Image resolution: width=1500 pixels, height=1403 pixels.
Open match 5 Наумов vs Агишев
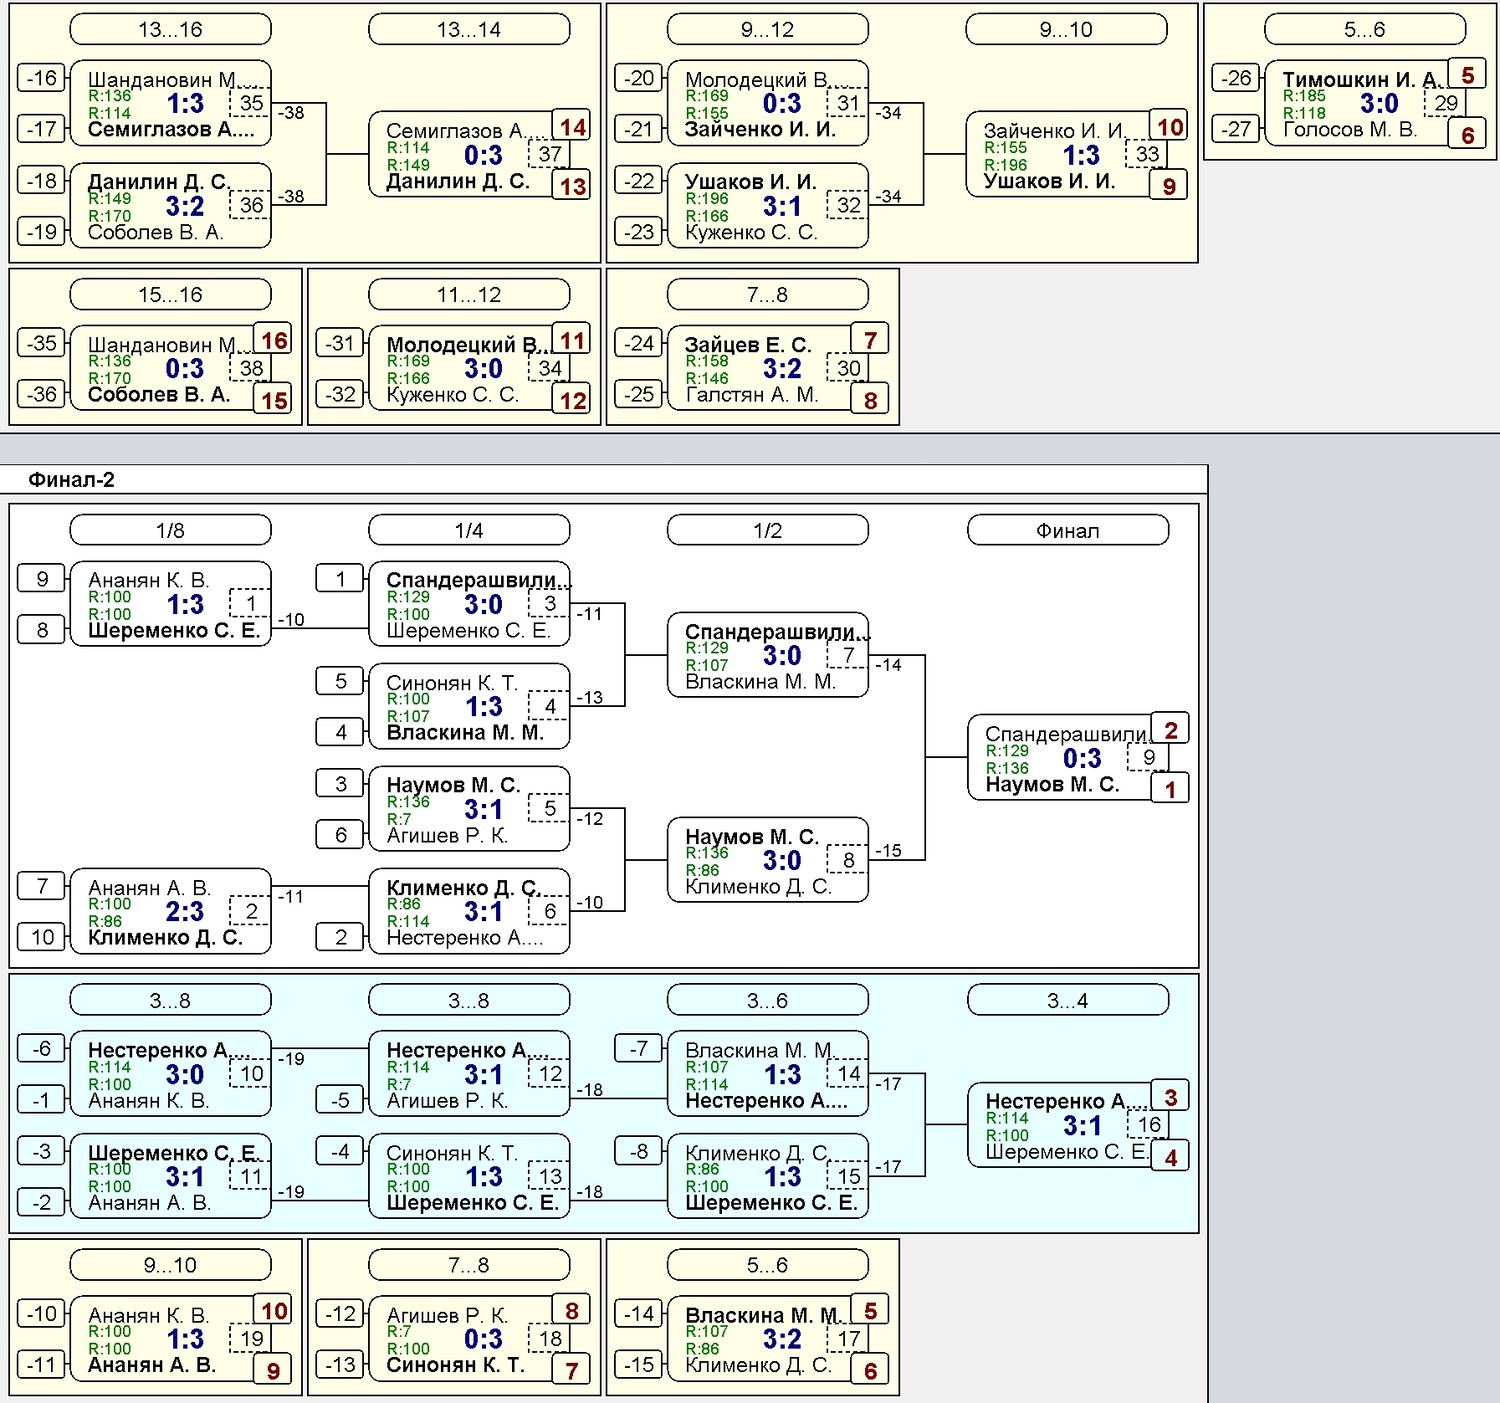pos(469,810)
